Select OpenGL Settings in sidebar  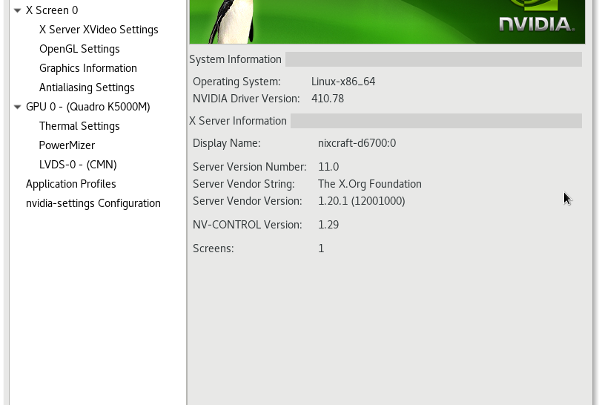(x=79, y=49)
